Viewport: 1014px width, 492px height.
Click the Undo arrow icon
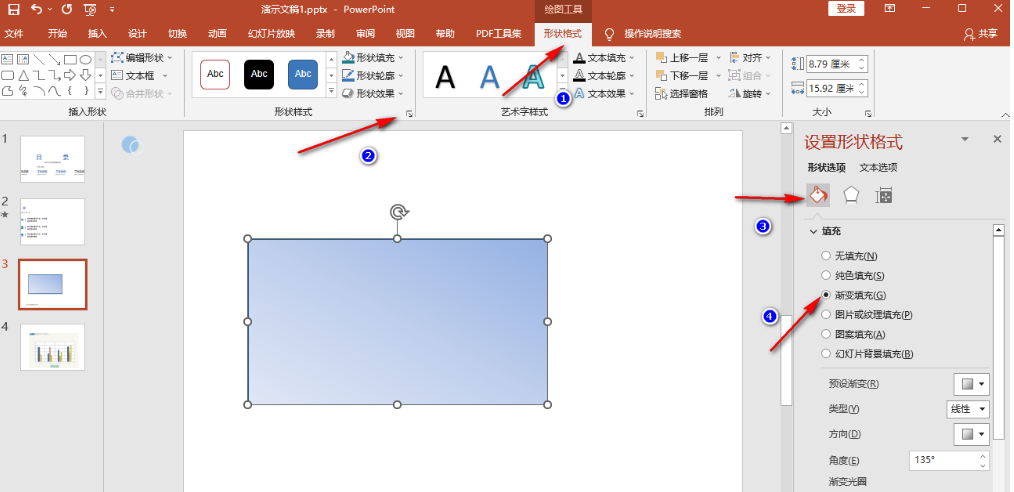37,9
